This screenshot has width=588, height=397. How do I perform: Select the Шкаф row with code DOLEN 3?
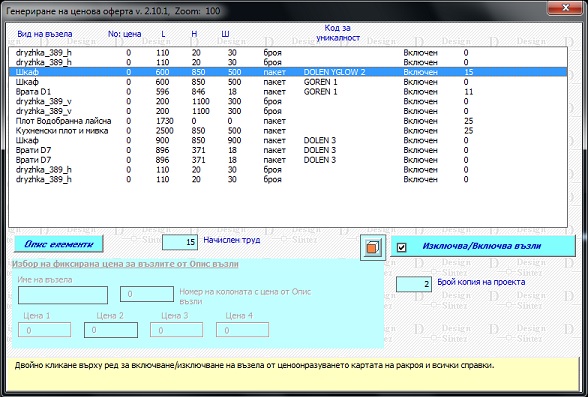coord(288,140)
